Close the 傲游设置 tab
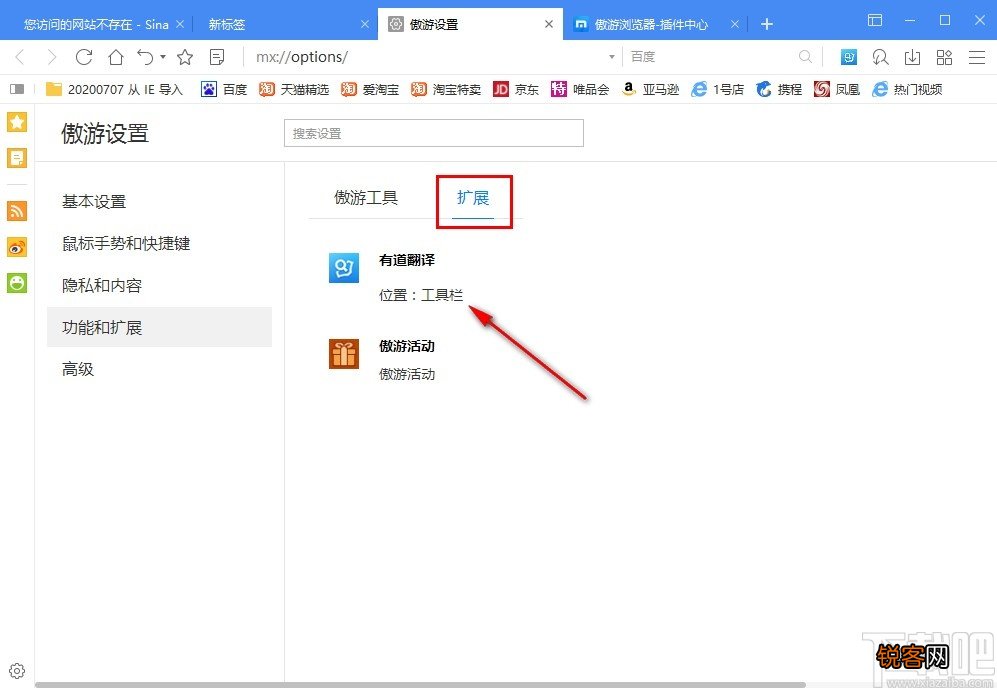The height and width of the screenshot is (688, 997). (549, 24)
